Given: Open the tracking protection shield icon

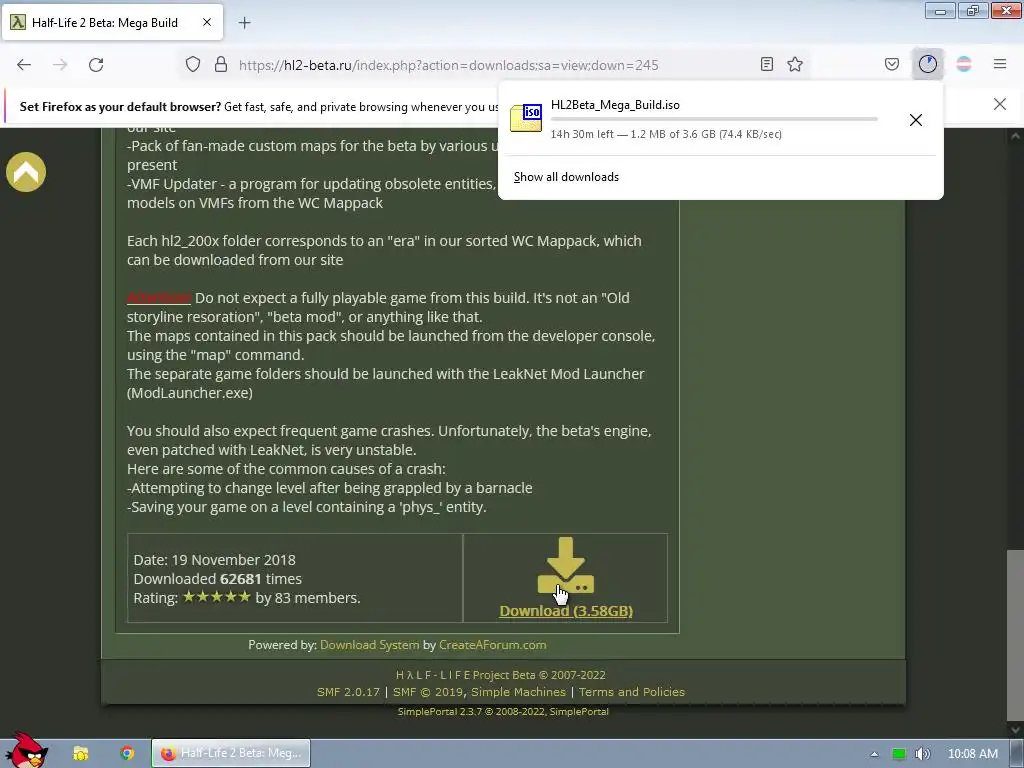Looking at the screenshot, I should 193,65.
